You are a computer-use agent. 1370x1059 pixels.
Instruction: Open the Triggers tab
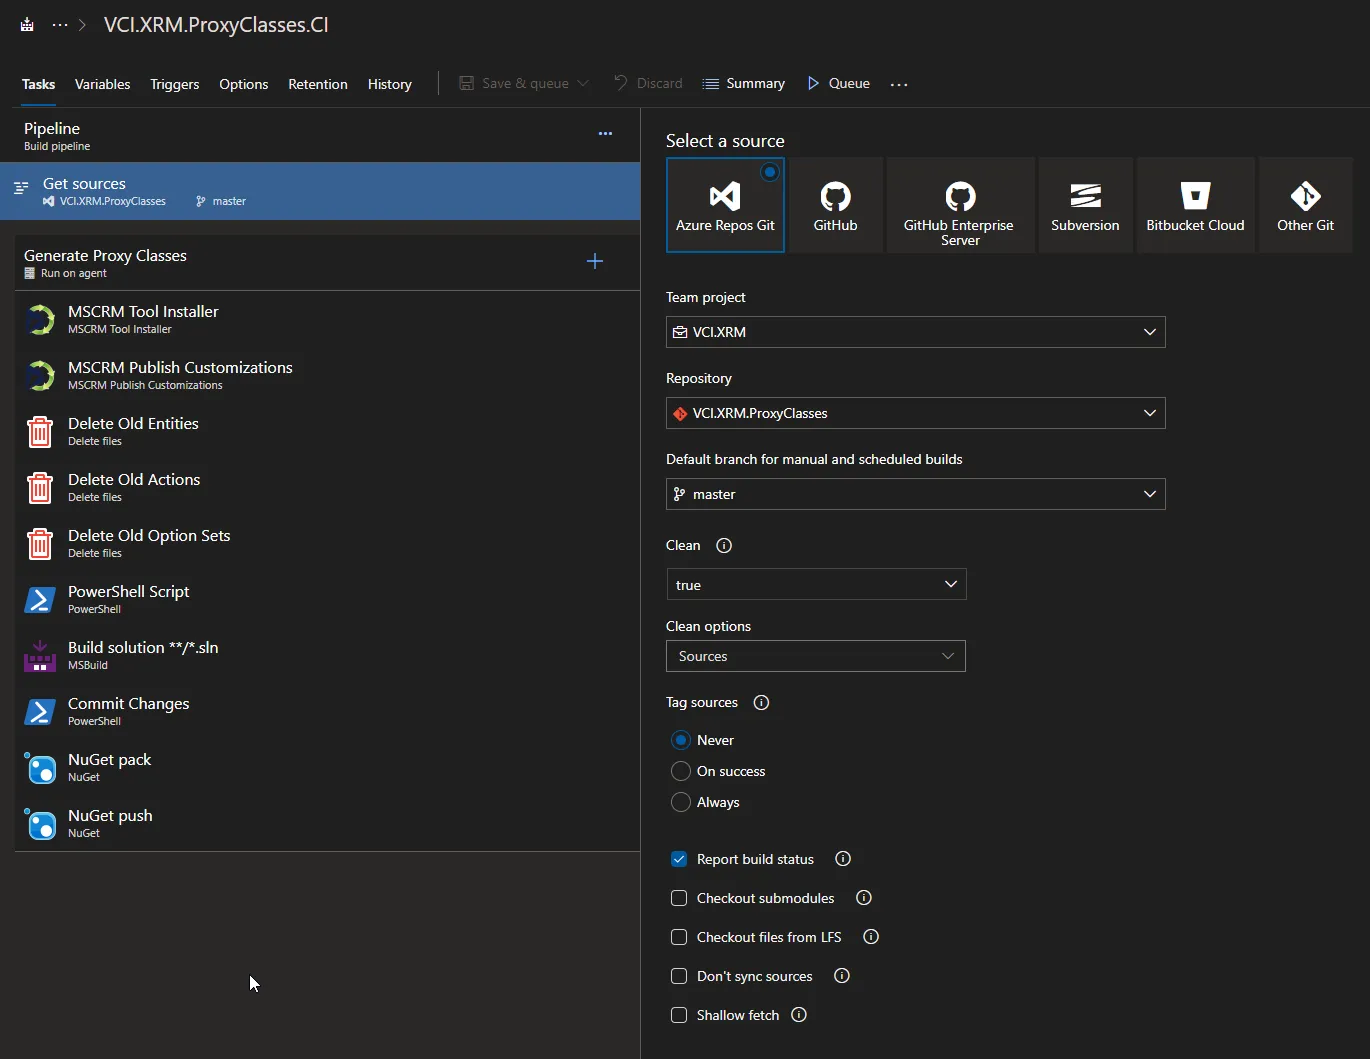[175, 84]
